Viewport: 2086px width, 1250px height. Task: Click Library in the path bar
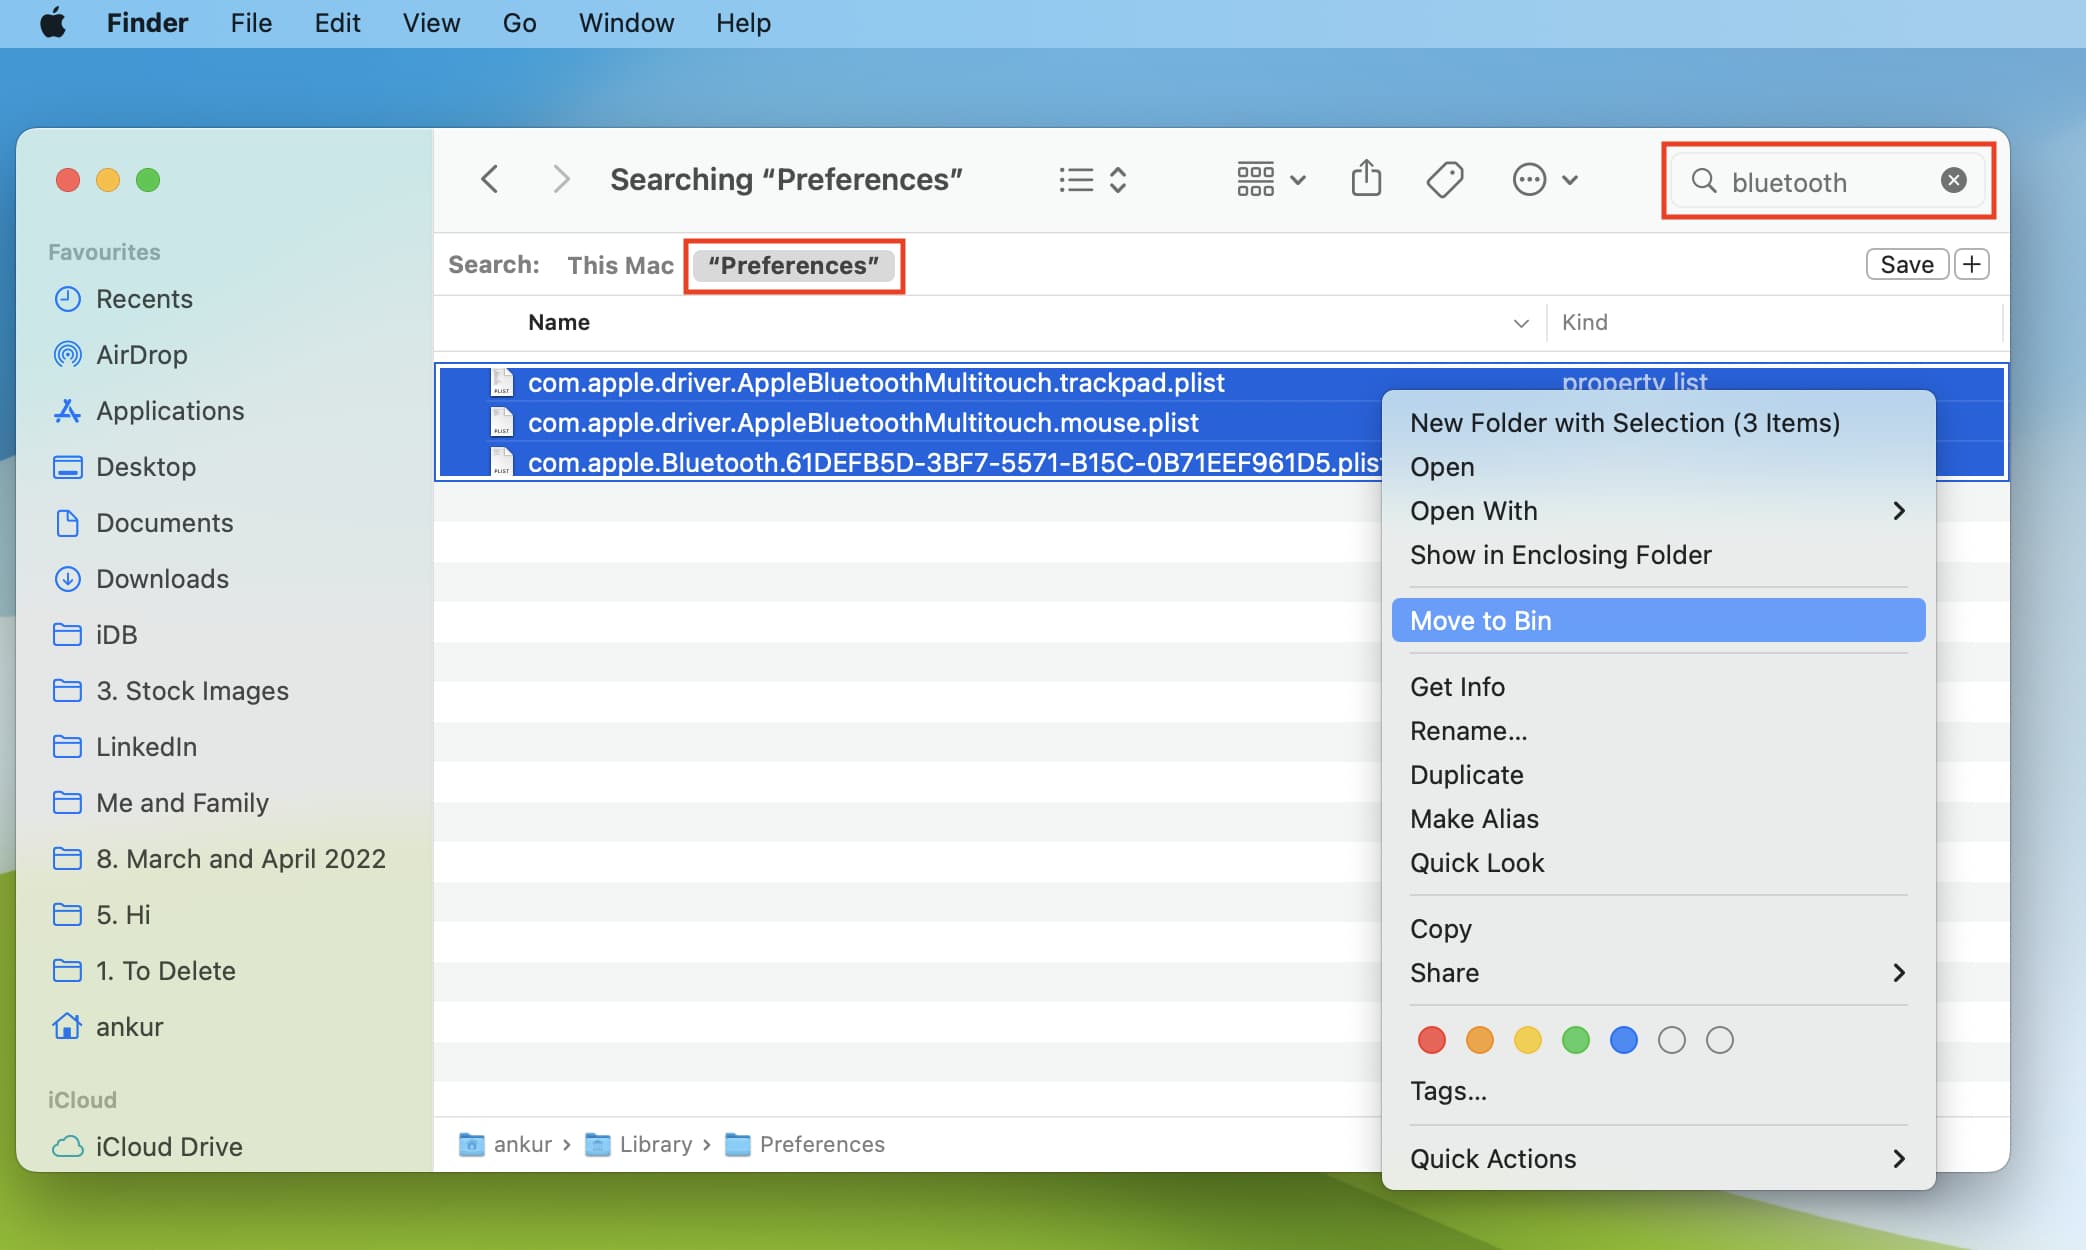point(640,1144)
